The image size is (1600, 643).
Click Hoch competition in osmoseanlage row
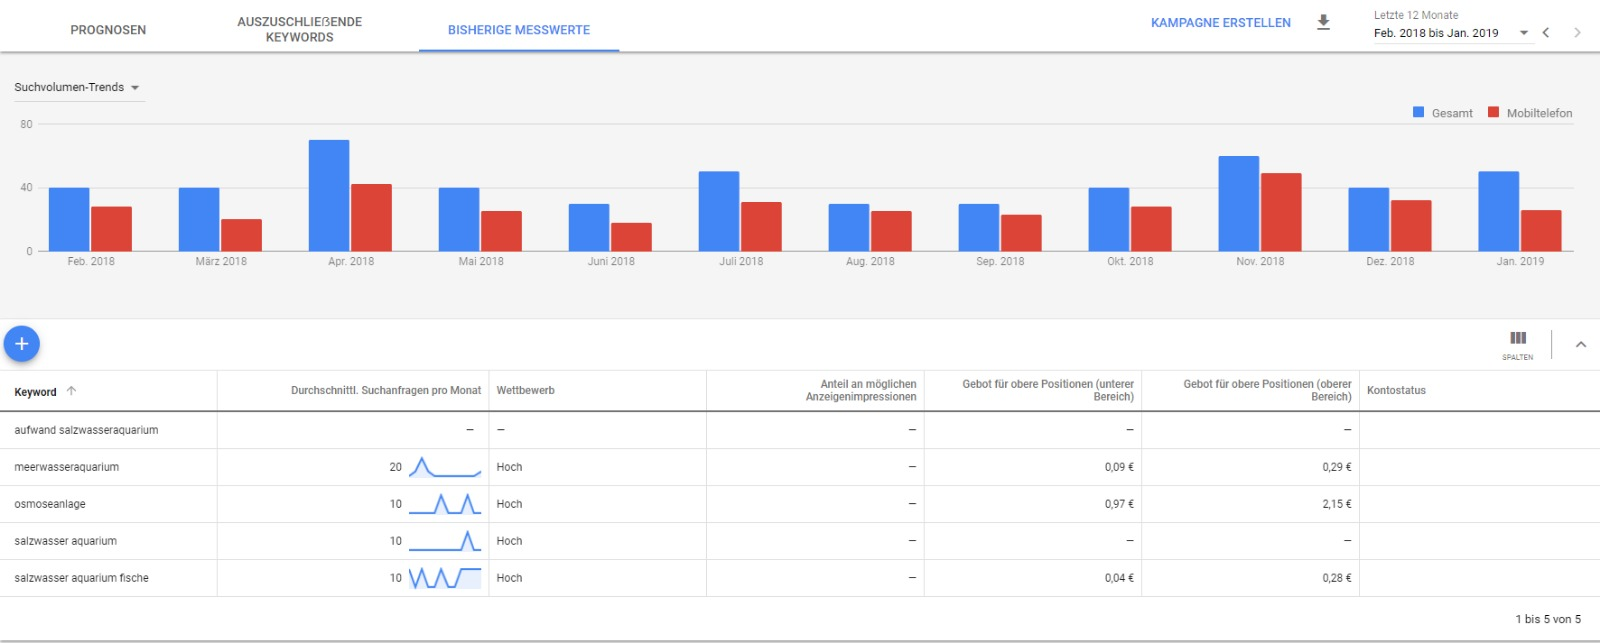click(509, 504)
